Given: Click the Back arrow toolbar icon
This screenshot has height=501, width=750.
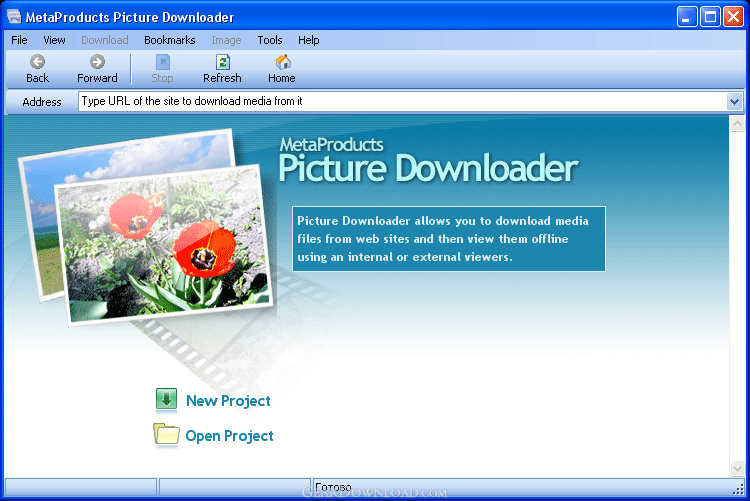Looking at the screenshot, I should [37, 62].
